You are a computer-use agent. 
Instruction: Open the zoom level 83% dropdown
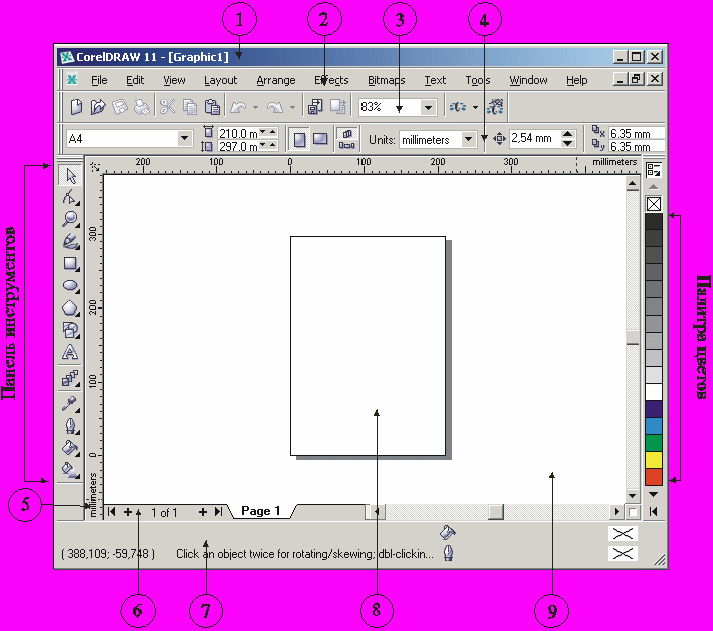coord(428,108)
